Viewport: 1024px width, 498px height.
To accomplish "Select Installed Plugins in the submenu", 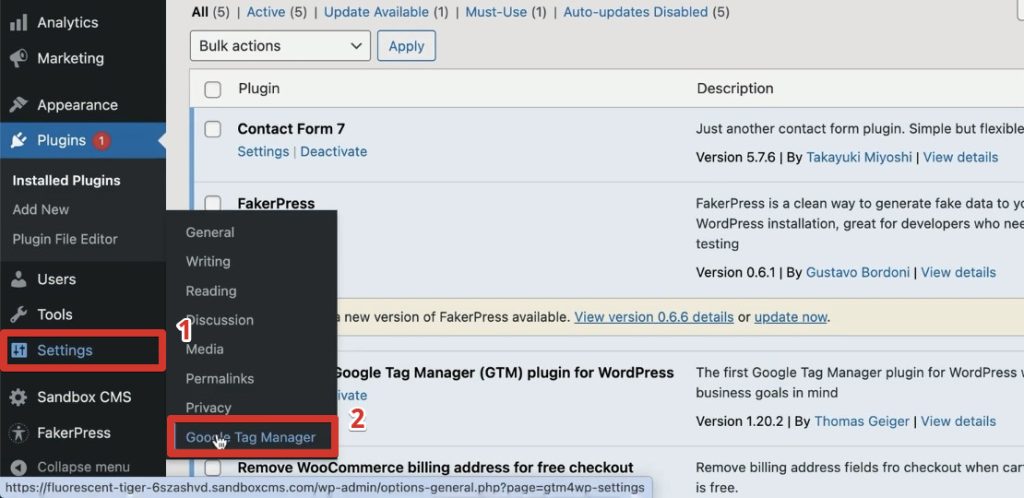I will coord(67,181).
